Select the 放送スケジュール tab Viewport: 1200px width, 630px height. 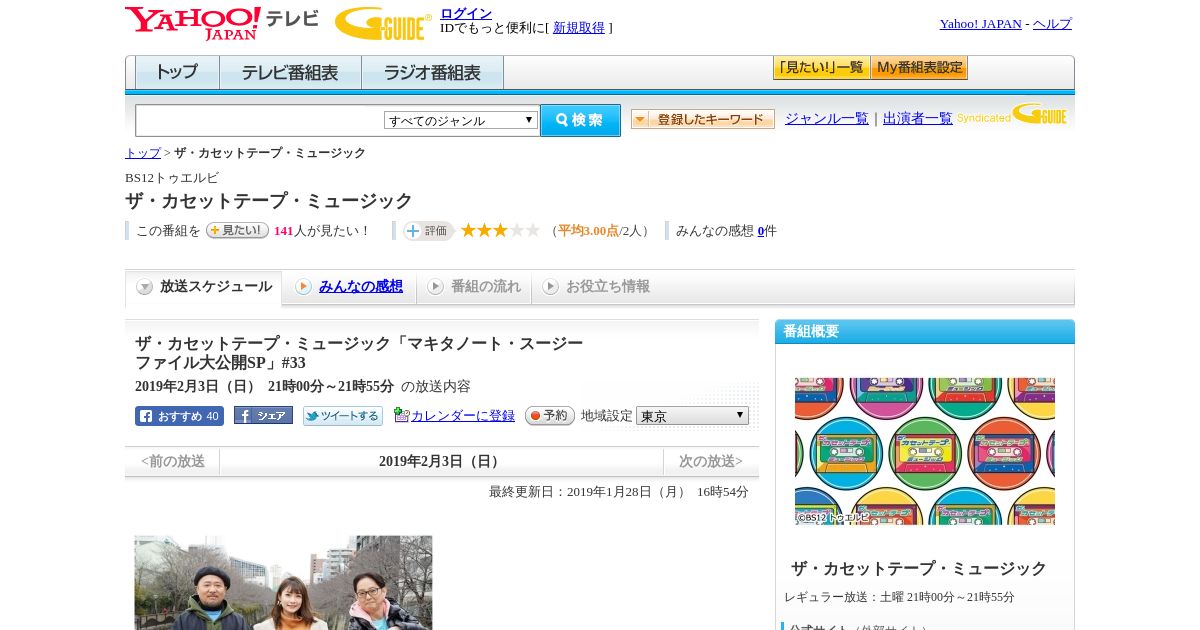click(x=203, y=287)
